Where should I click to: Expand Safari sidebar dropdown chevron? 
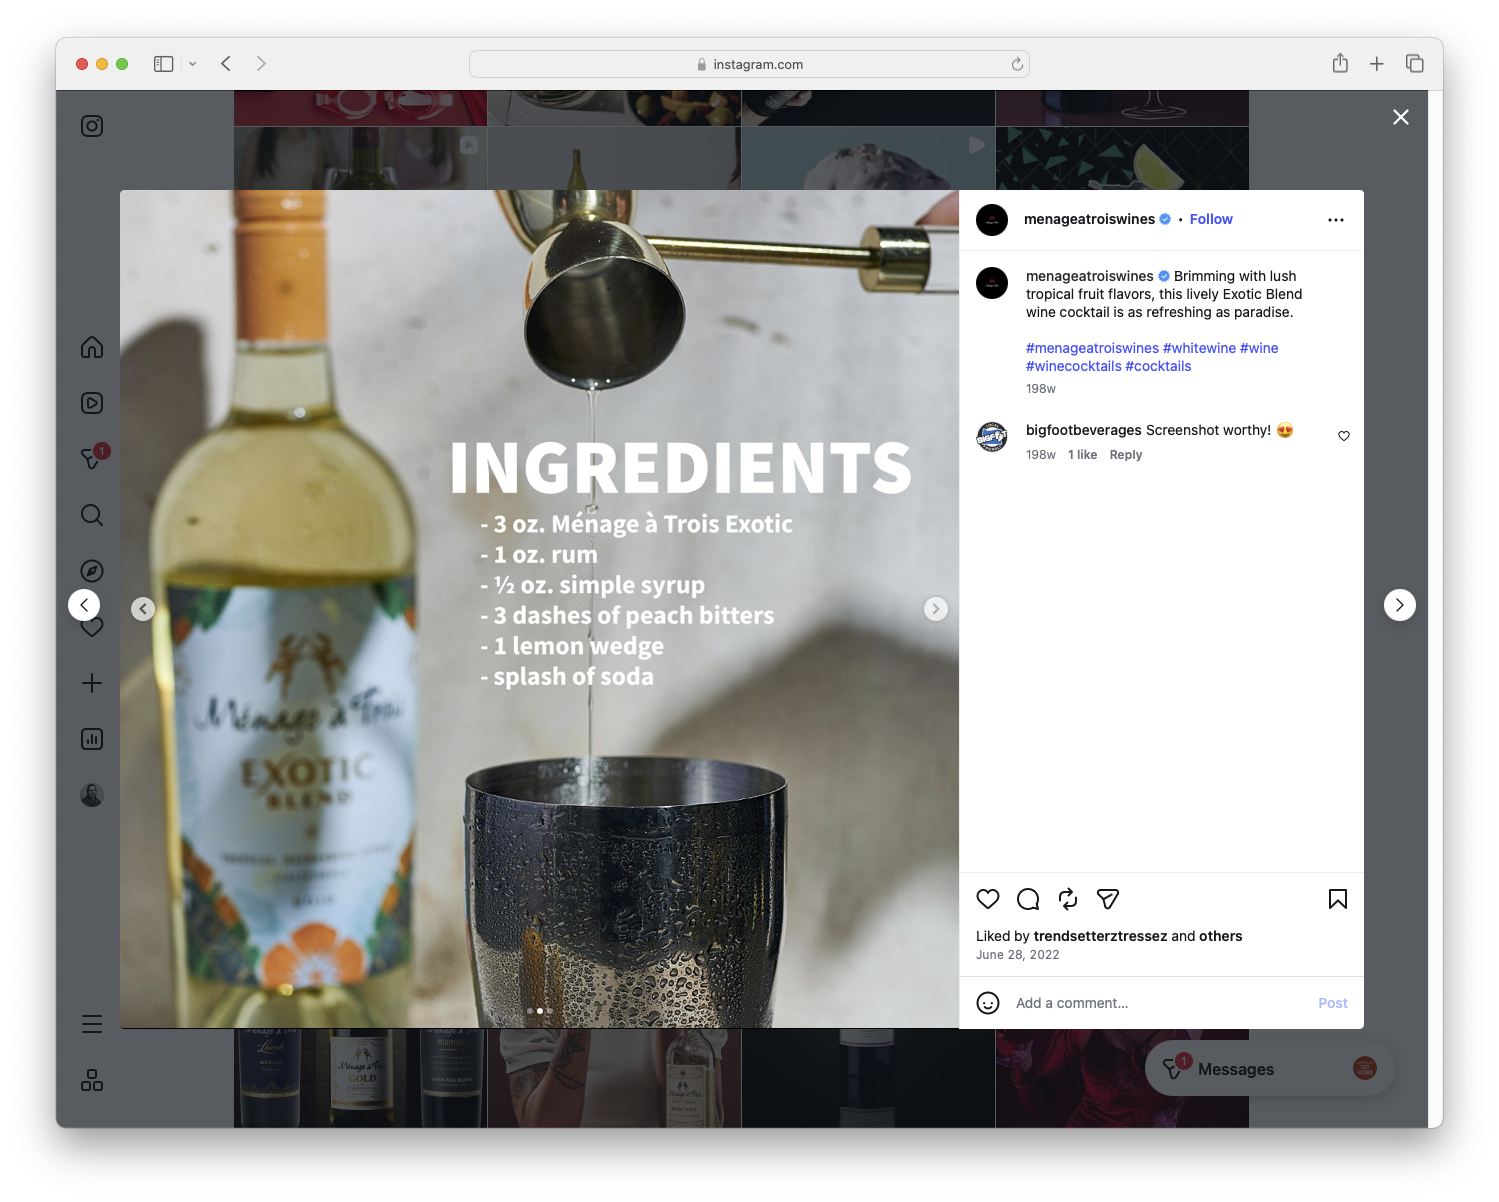coord(193,64)
